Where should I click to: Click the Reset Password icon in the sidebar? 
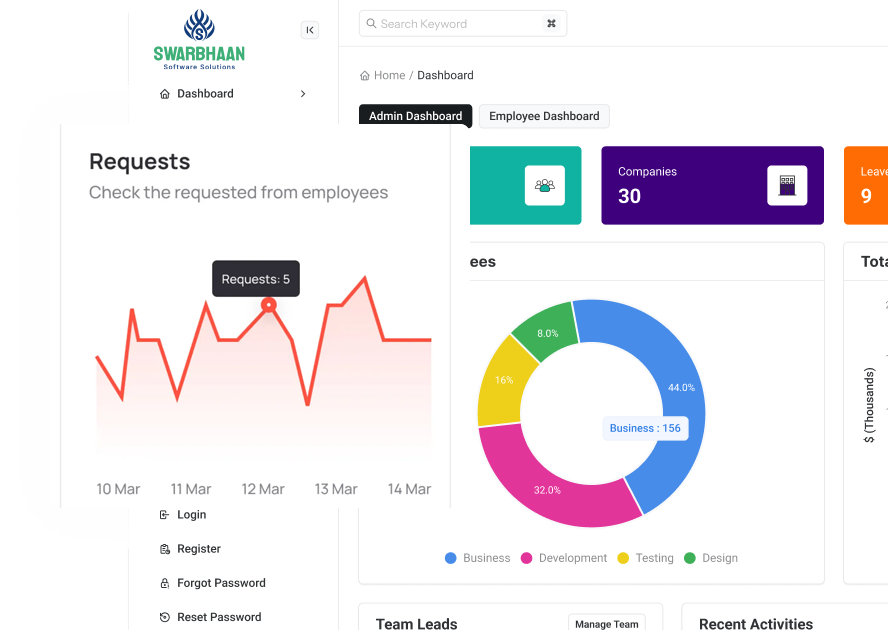(x=165, y=618)
